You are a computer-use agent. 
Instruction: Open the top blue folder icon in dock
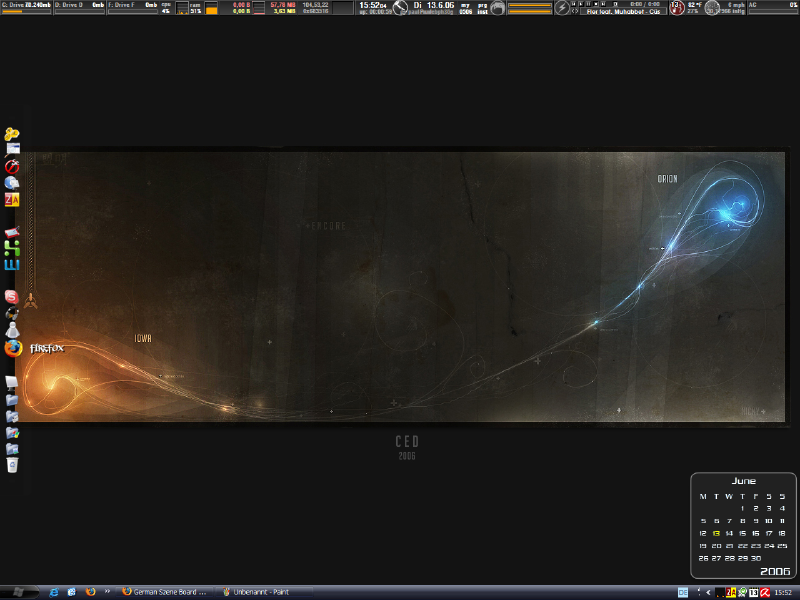pyautogui.click(x=12, y=400)
